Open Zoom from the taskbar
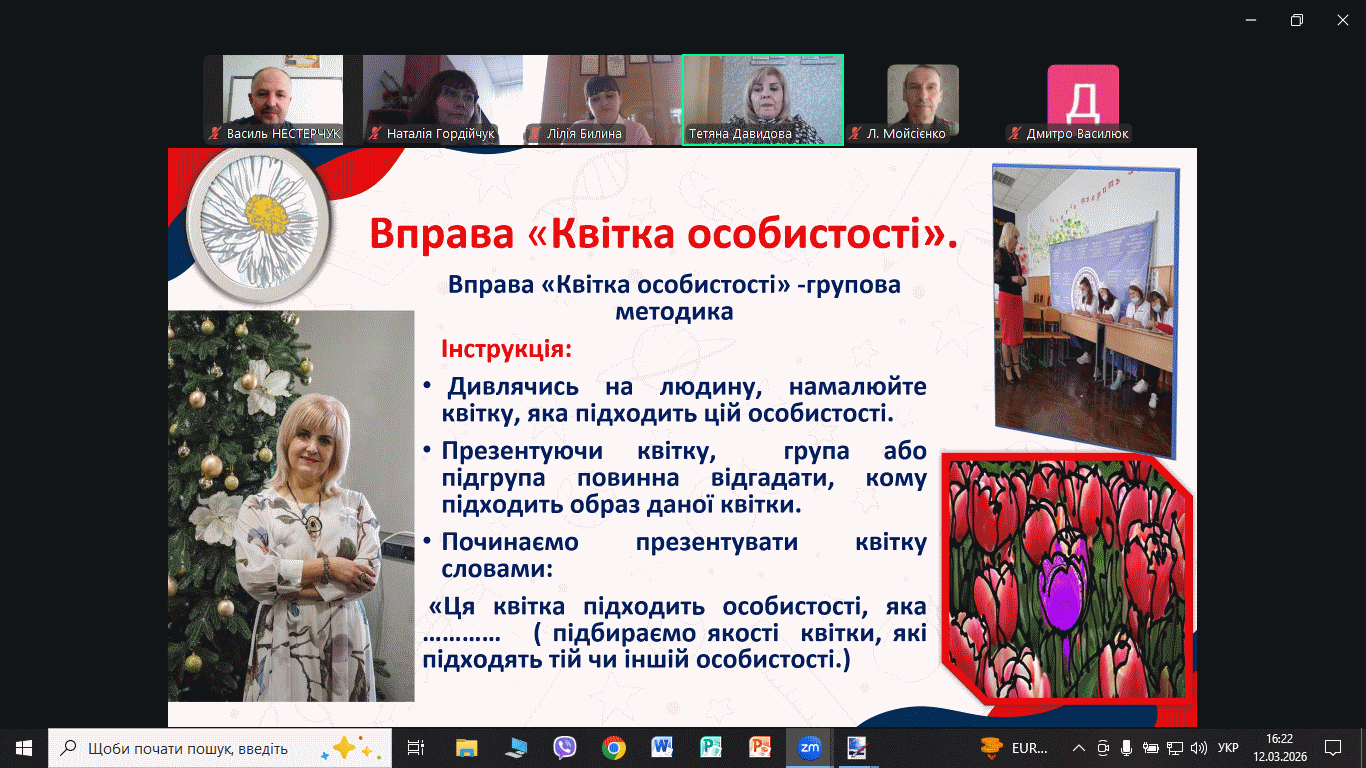This screenshot has height=768, width=1366. coord(809,747)
